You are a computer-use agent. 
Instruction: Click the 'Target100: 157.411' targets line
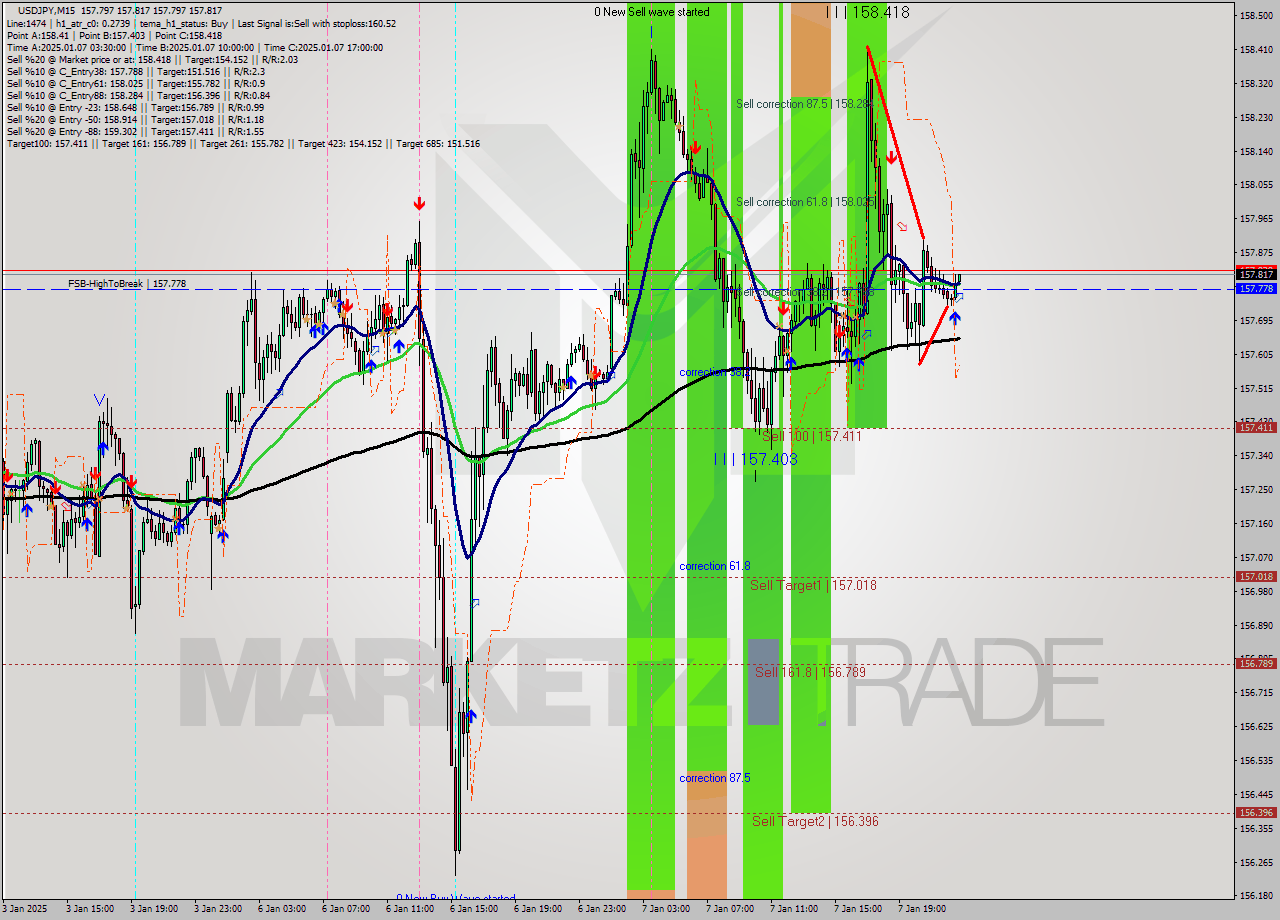click(x=243, y=143)
